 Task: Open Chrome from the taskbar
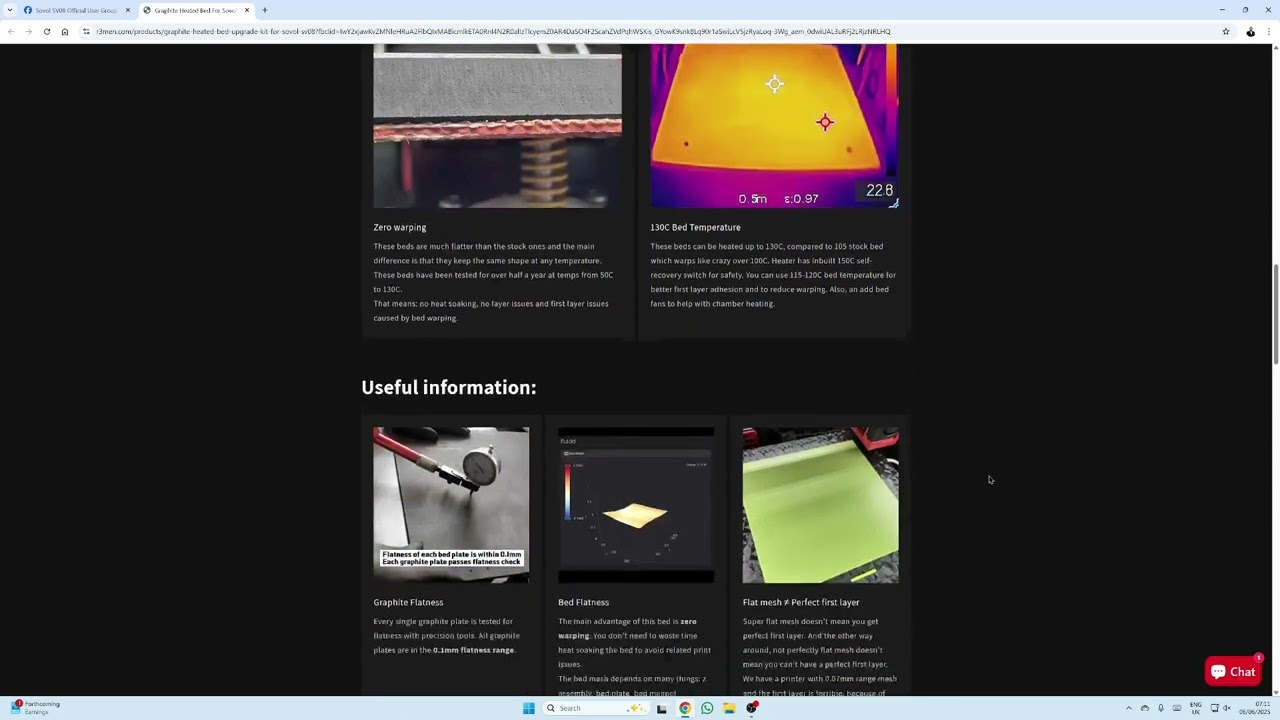click(685, 708)
